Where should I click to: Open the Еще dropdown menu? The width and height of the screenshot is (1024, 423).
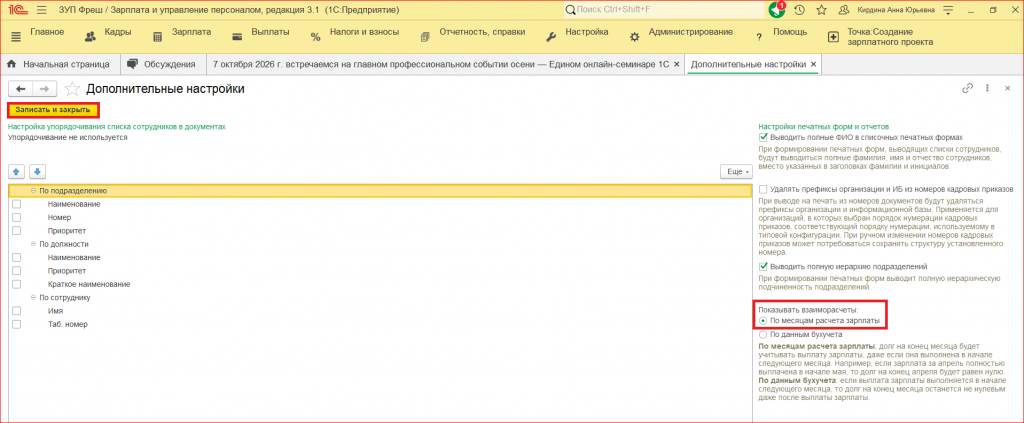point(735,172)
